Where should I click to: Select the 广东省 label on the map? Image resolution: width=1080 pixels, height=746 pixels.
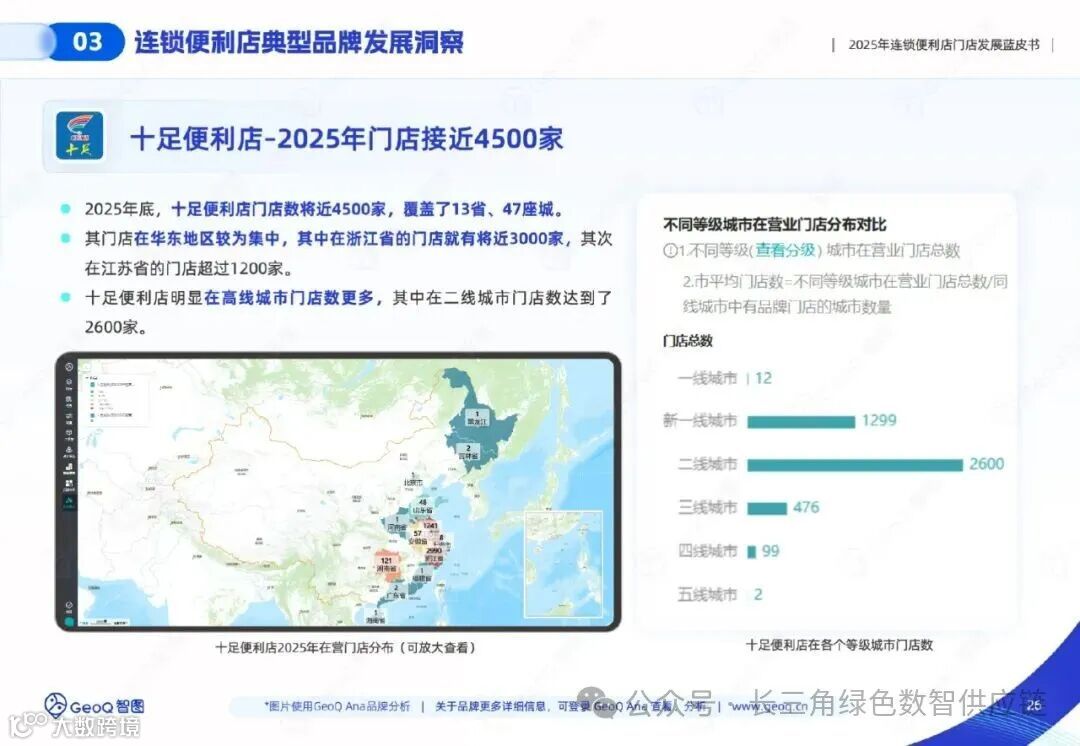[395, 592]
